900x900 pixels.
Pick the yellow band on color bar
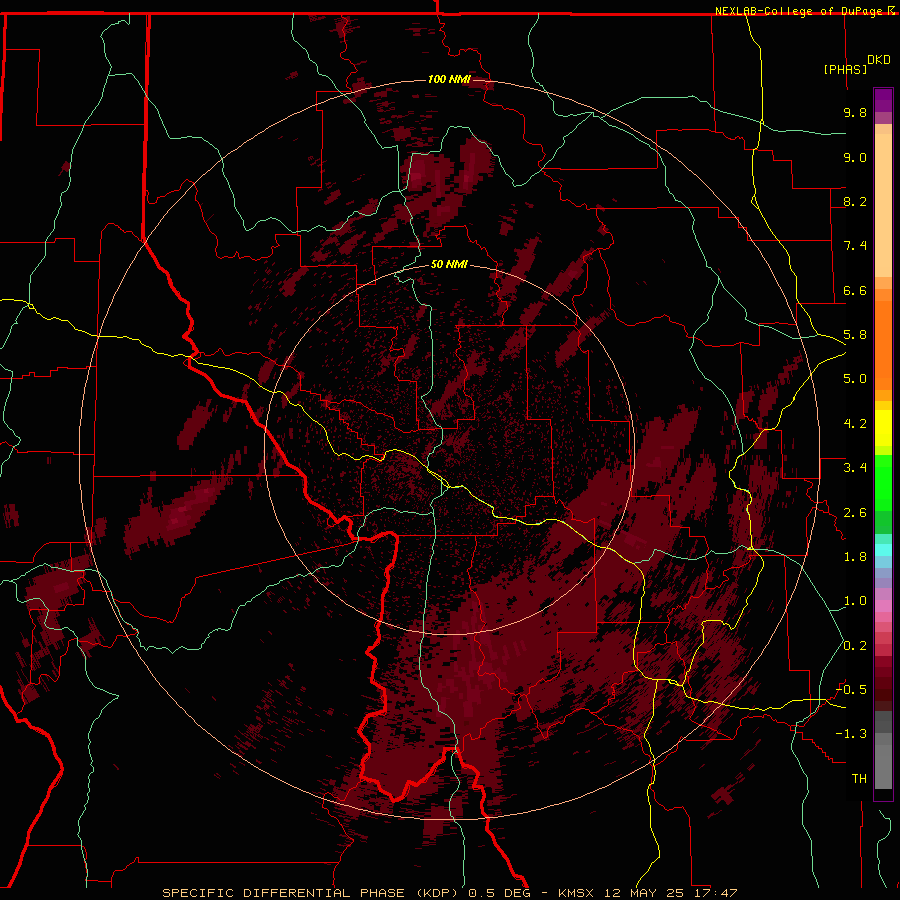(883, 428)
